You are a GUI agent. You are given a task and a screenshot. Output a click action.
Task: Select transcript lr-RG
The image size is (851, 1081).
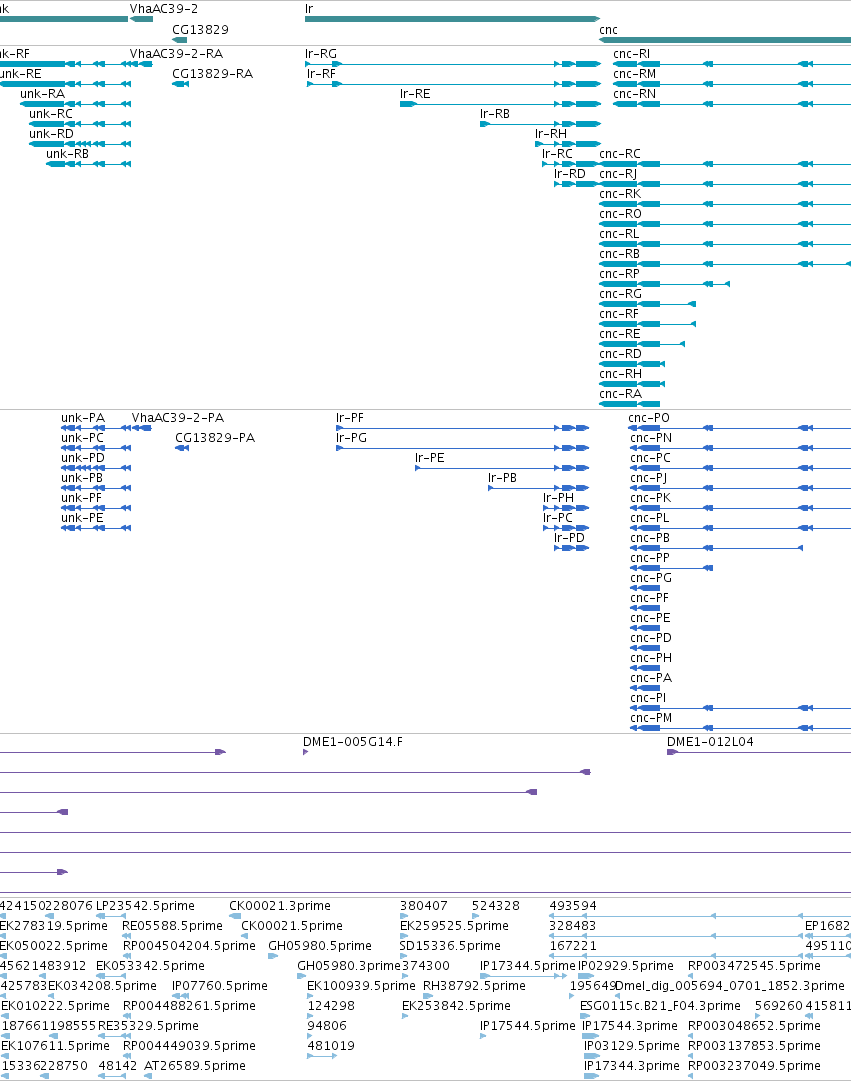tap(321, 54)
